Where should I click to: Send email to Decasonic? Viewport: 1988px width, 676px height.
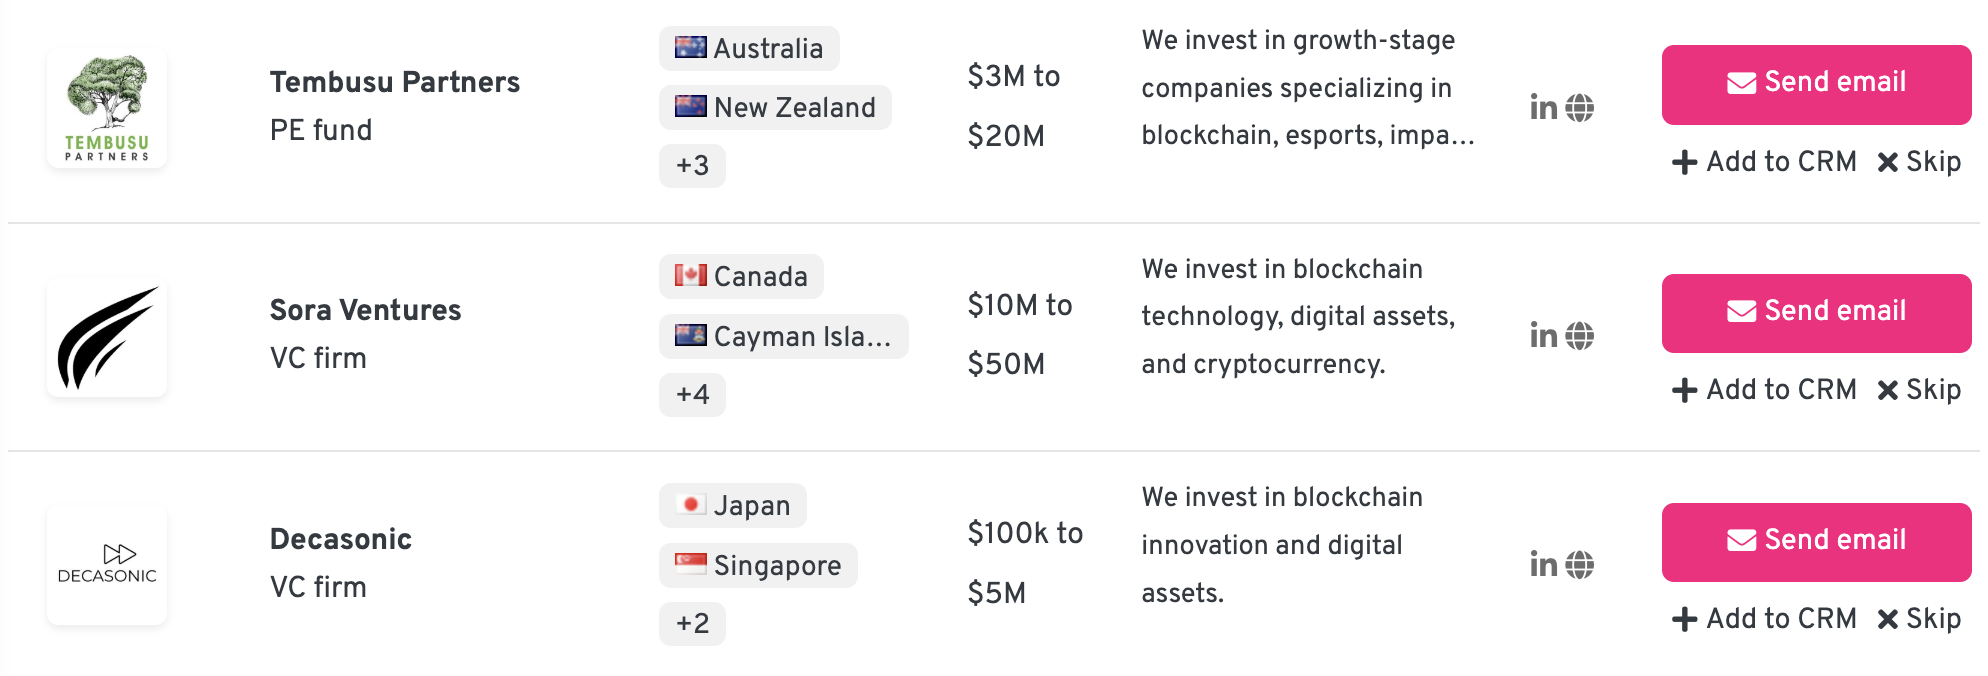pos(1816,542)
